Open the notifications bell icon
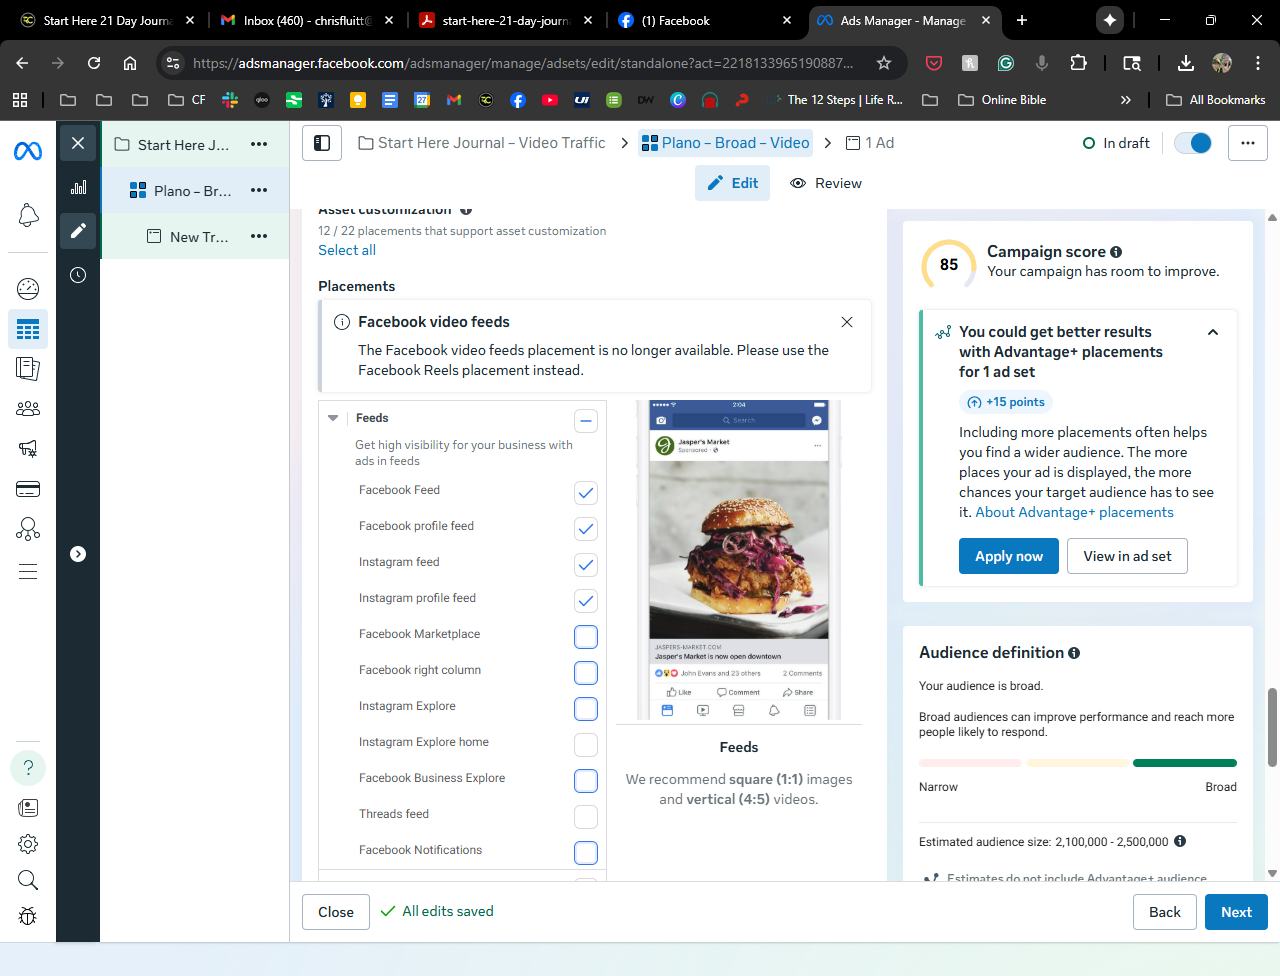This screenshot has width=1280, height=976. (x=28, y=215)
